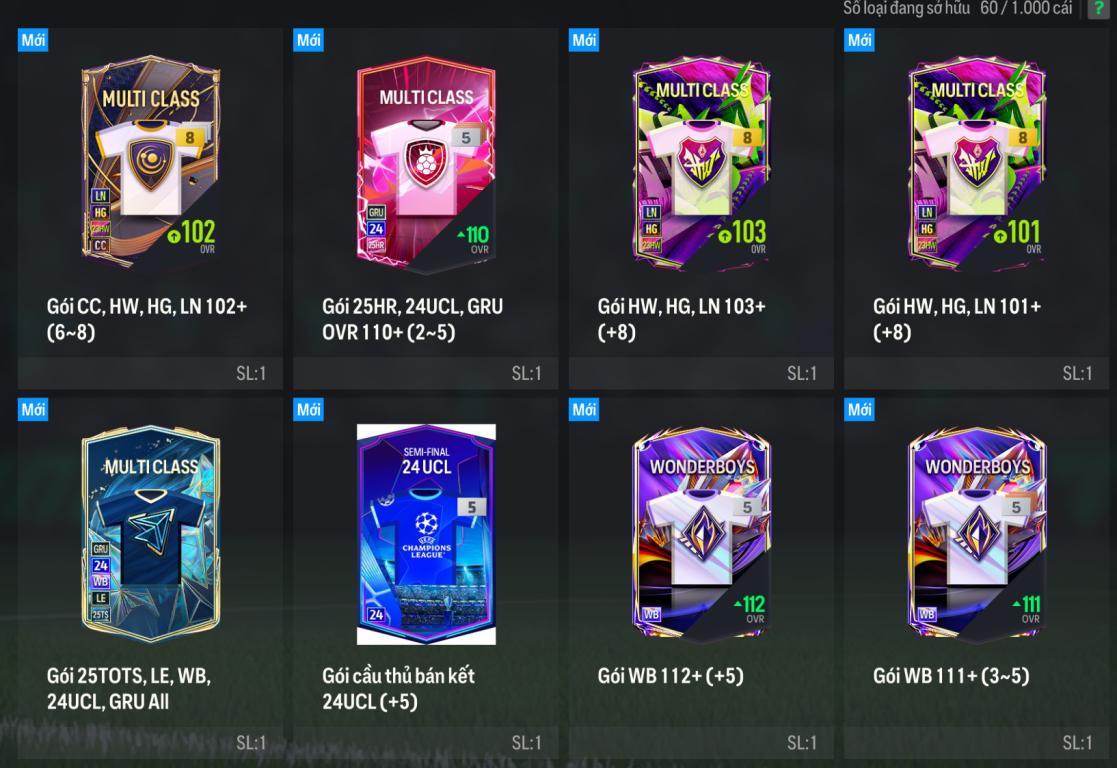Image resolution: width=1117 pixels, height=768 pixels.
Task: Open Gói 25HR, 24UCL, GRU OVR 110+ pack
Action: (412, 319)
